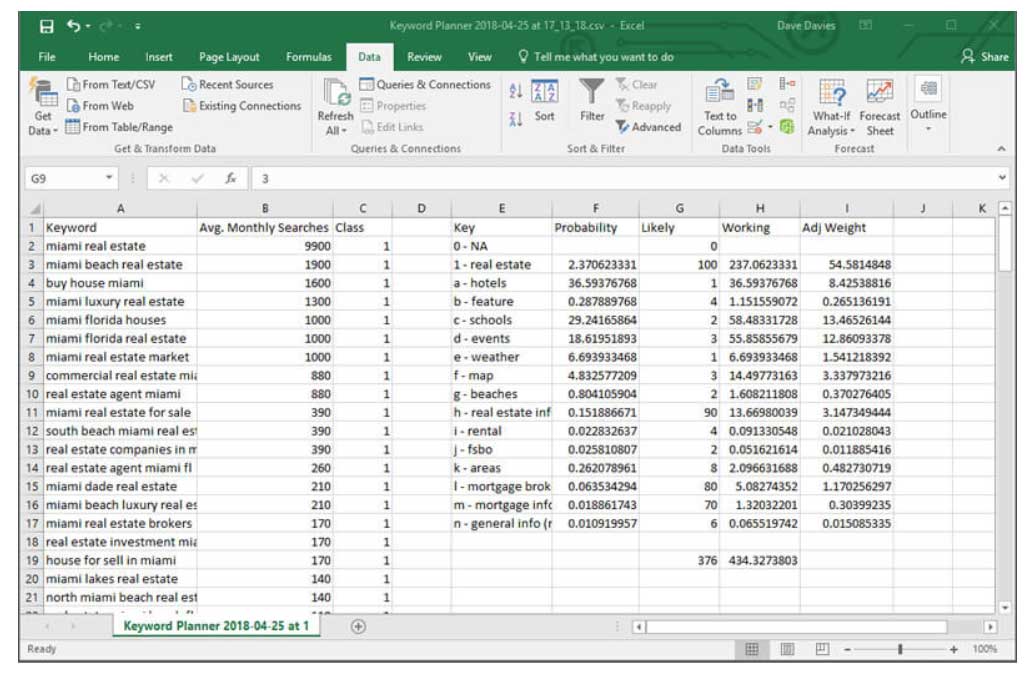Screen dimensions: 1033x681
Task: Open What-If Analysis
Action: tap(831, 107)
